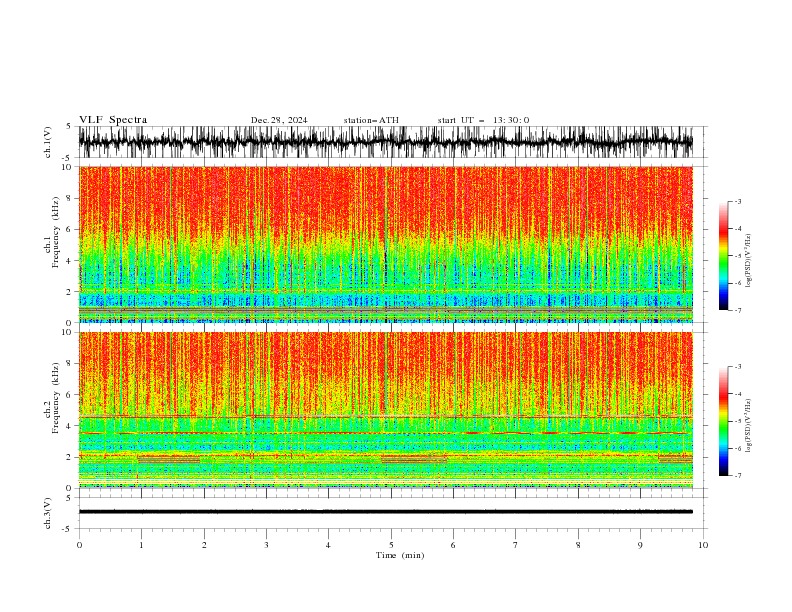This screenshot has width=792, height=612.
Task: Select the date 'Dec.28, 2024'
Action: pyautogui.click(x=279, y=120)
